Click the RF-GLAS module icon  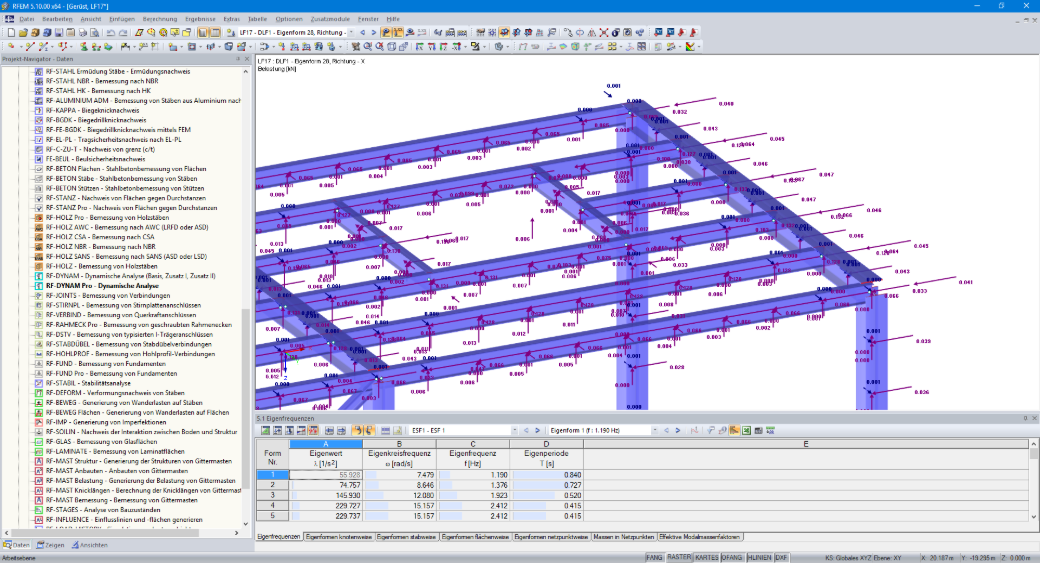pyautogui.click(x=38, y=442)
